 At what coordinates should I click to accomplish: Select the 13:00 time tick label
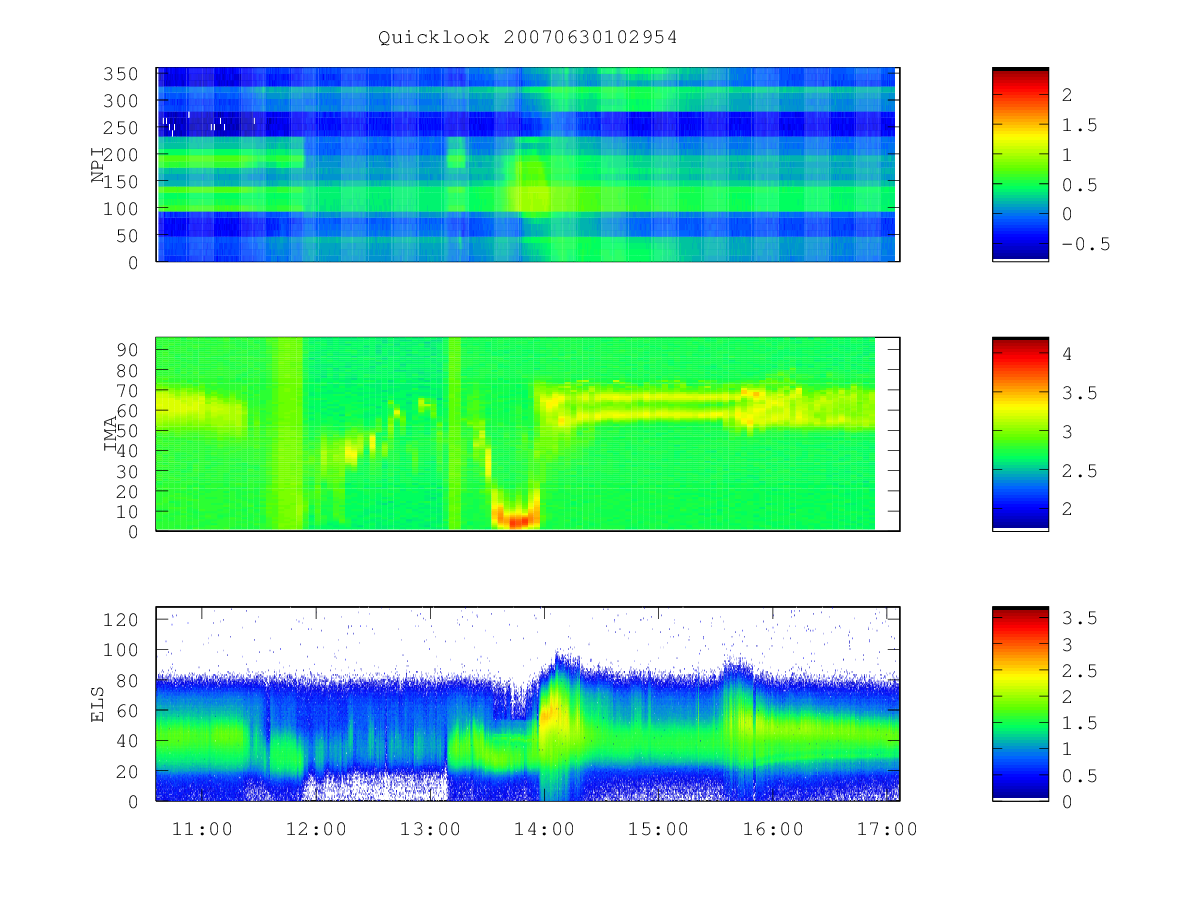coord(432,828)
